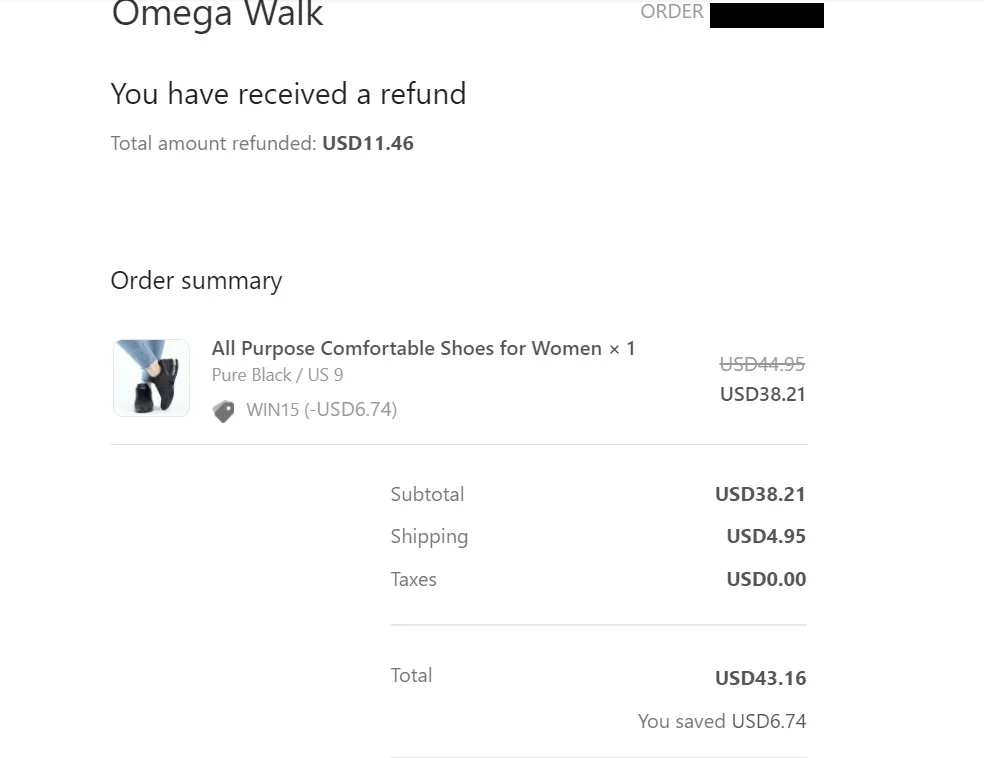Click the Shipping amount USD4.95
Viewport: 984px width, 758px height.
point(766,536)
